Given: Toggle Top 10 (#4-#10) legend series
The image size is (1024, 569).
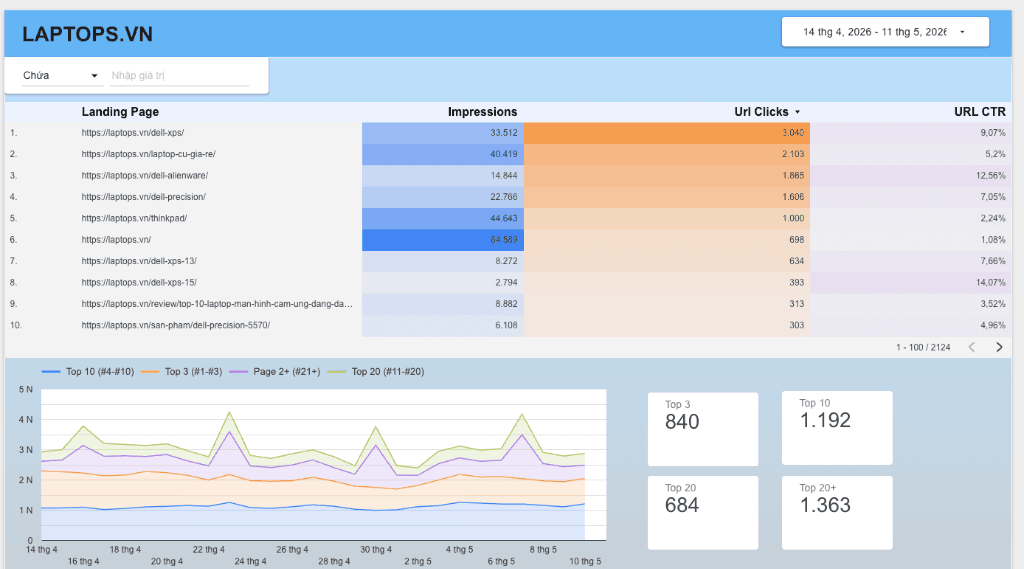Looking at the screenshot, I should [88, 372].
